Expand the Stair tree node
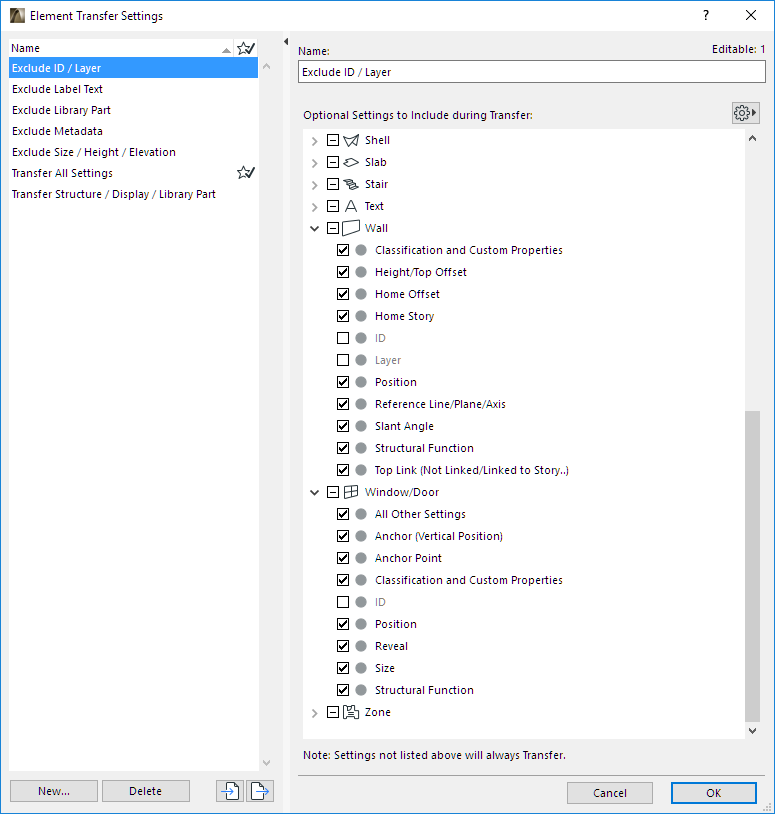This screenshot has width=775, height=814. point(315,185)
